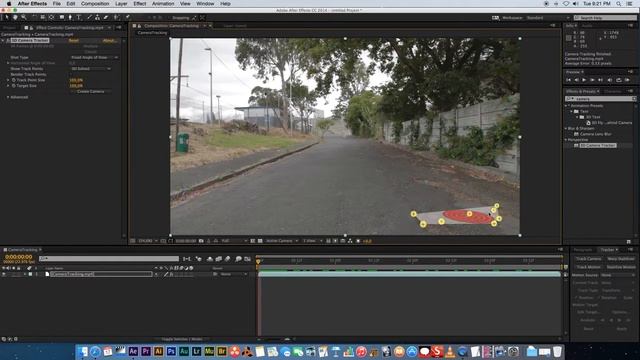
Task: Open the Show Track Points dropdown
Action: 90,69
